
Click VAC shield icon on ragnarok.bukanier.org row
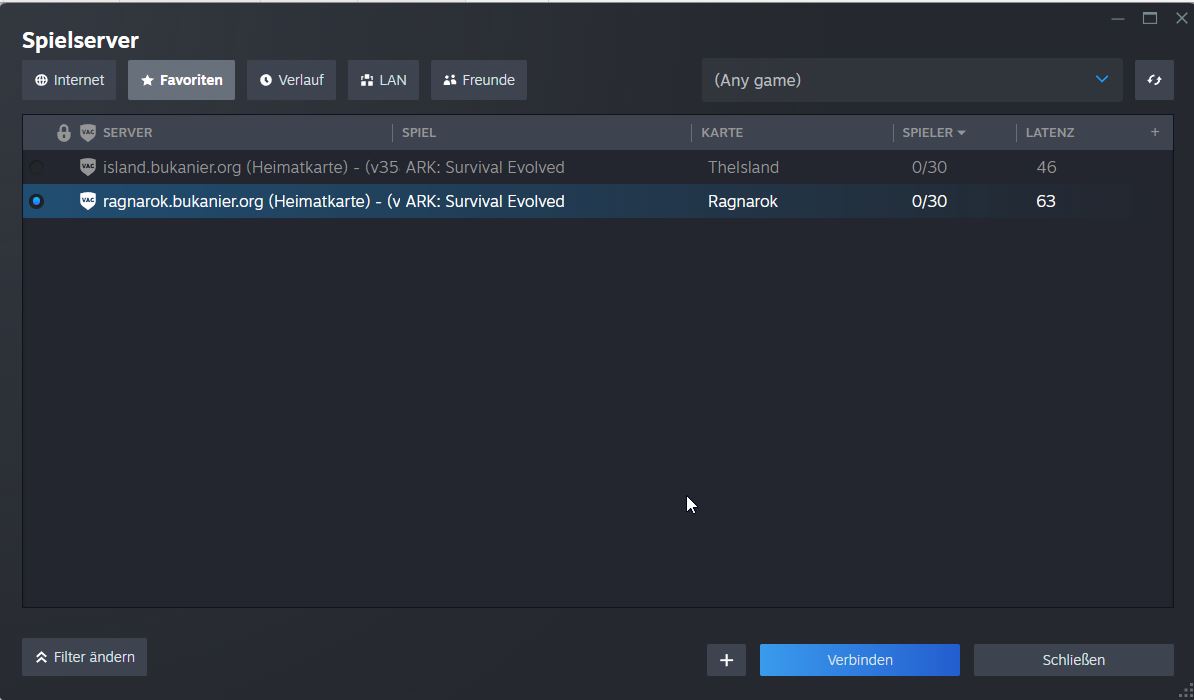click(88, 201)
